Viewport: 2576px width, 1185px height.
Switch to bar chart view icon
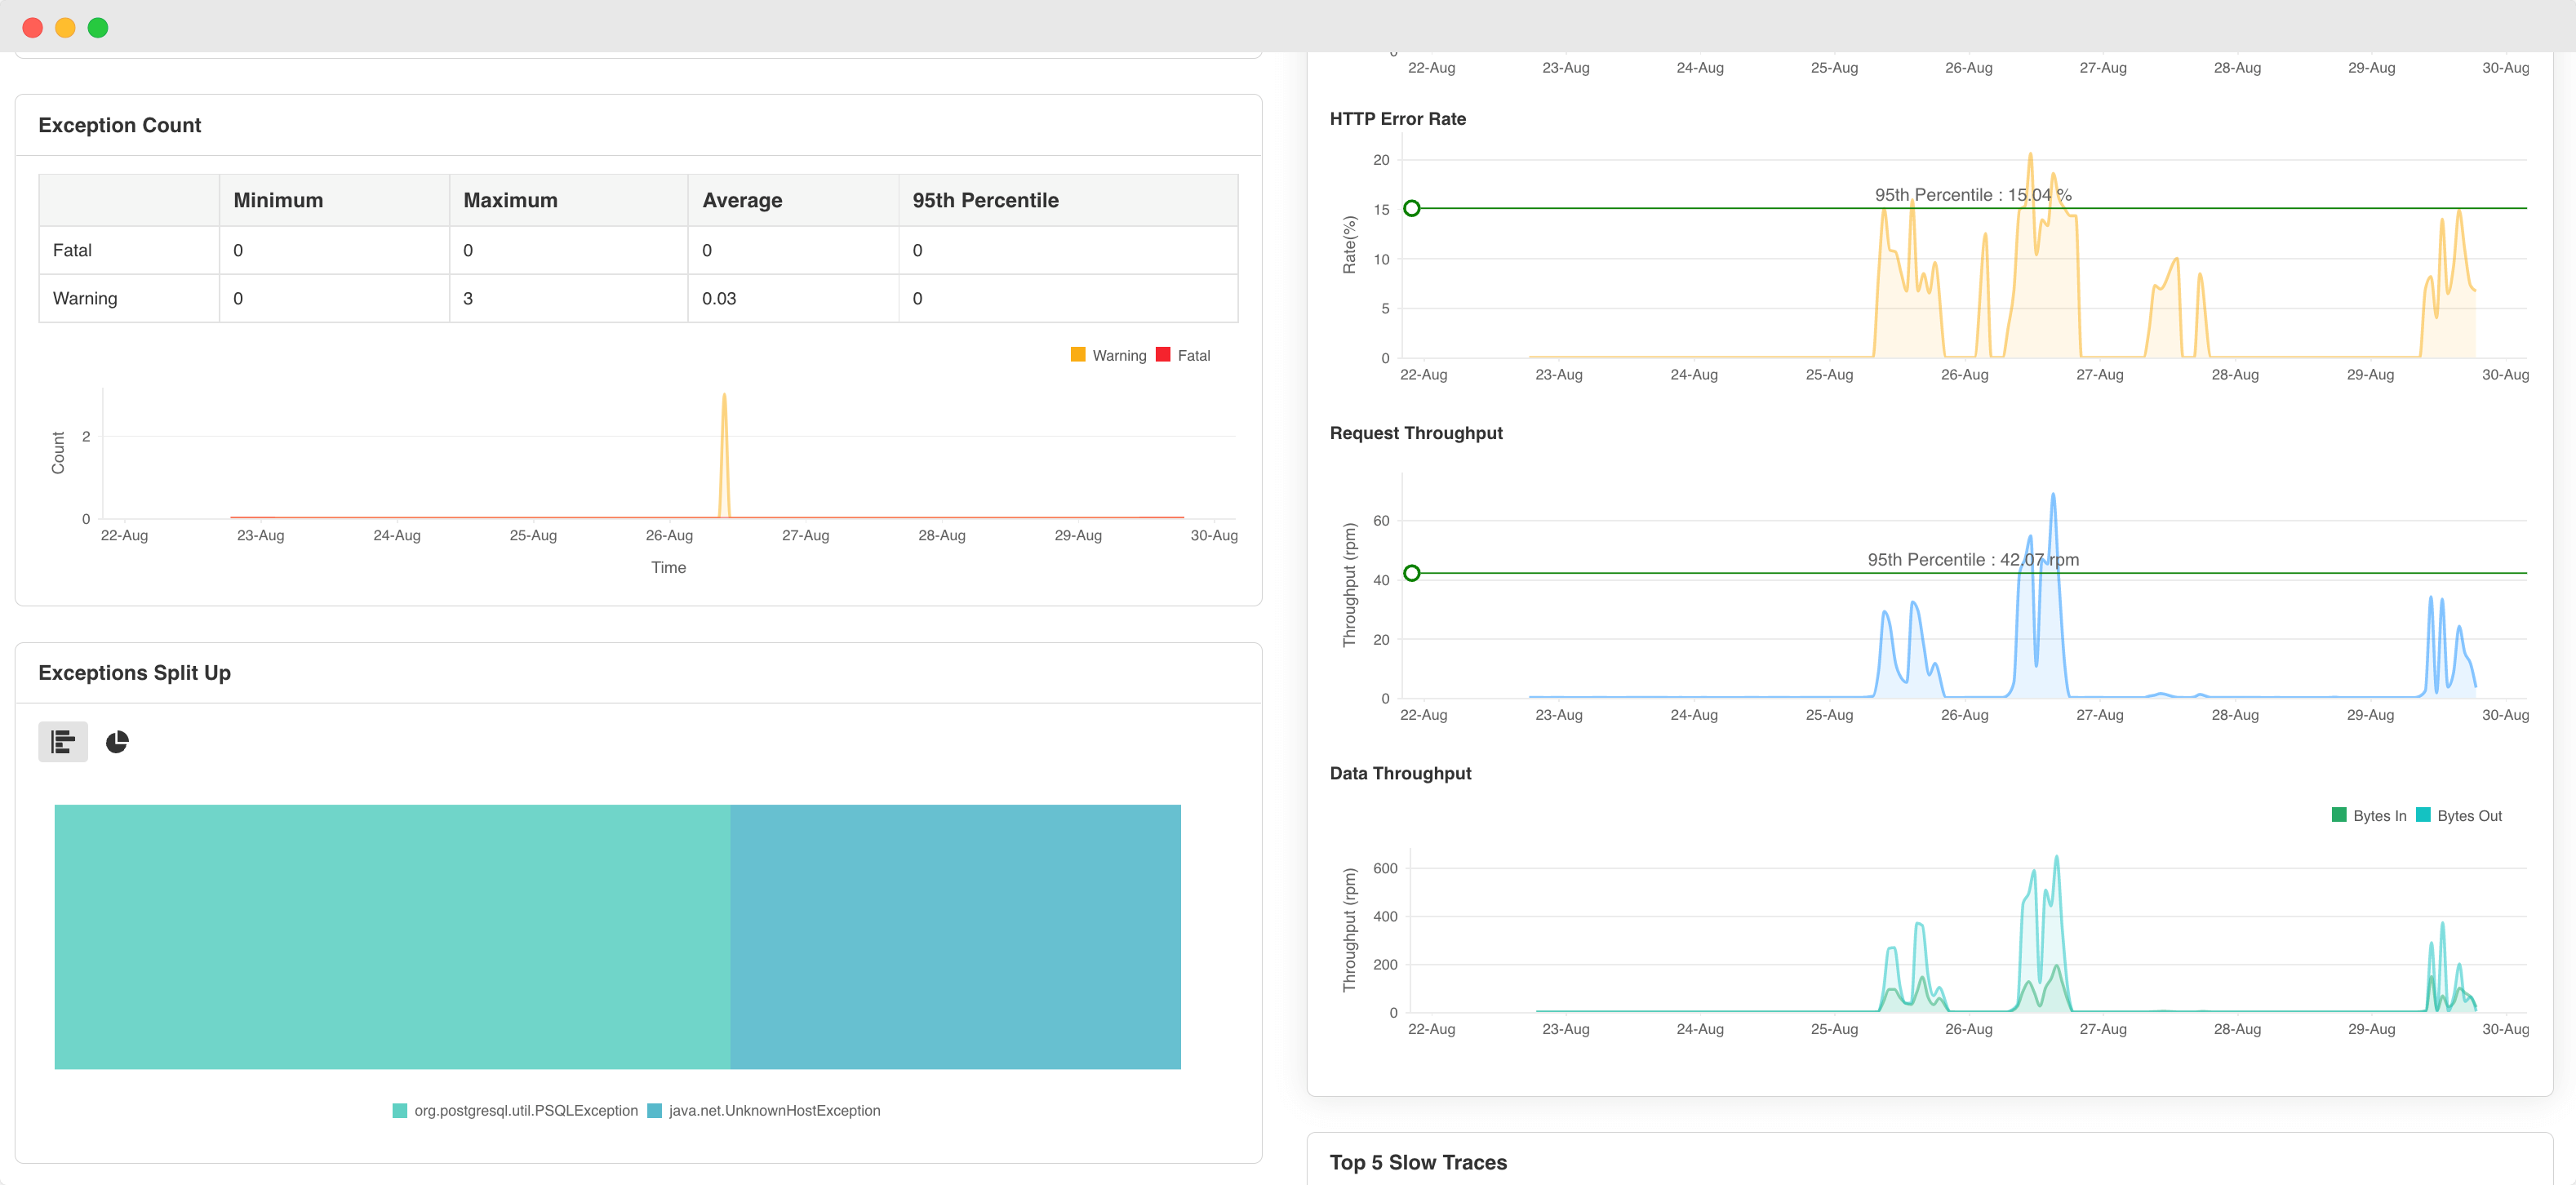(x=63, y=741)
